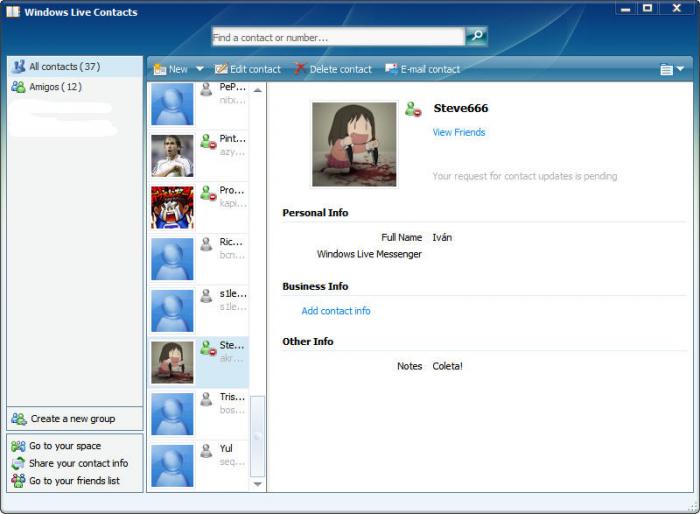This screenshot has height=514, width=700.
Task: Select the Ric... contact avatar
Action: click(172, 259)
